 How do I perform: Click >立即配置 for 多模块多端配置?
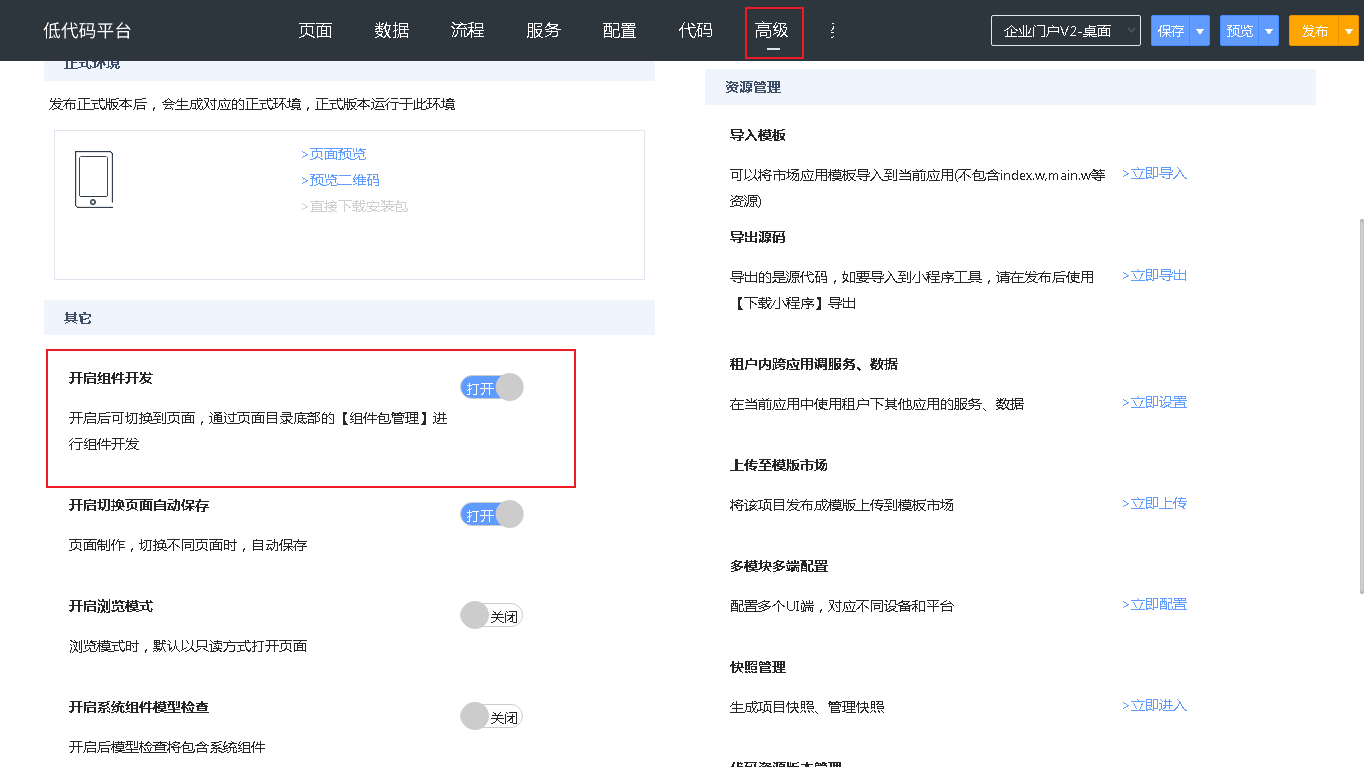[x=1154, y=604]
